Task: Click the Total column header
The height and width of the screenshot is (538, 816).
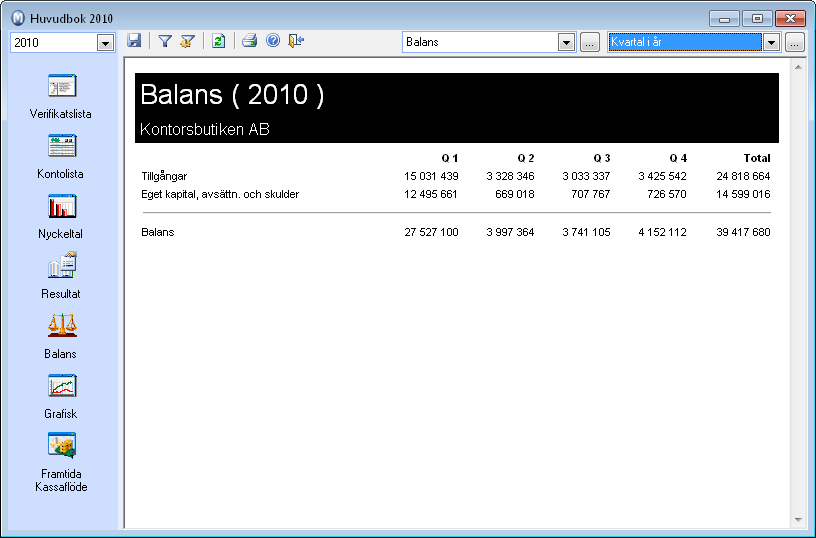Action: pos(757,158)
